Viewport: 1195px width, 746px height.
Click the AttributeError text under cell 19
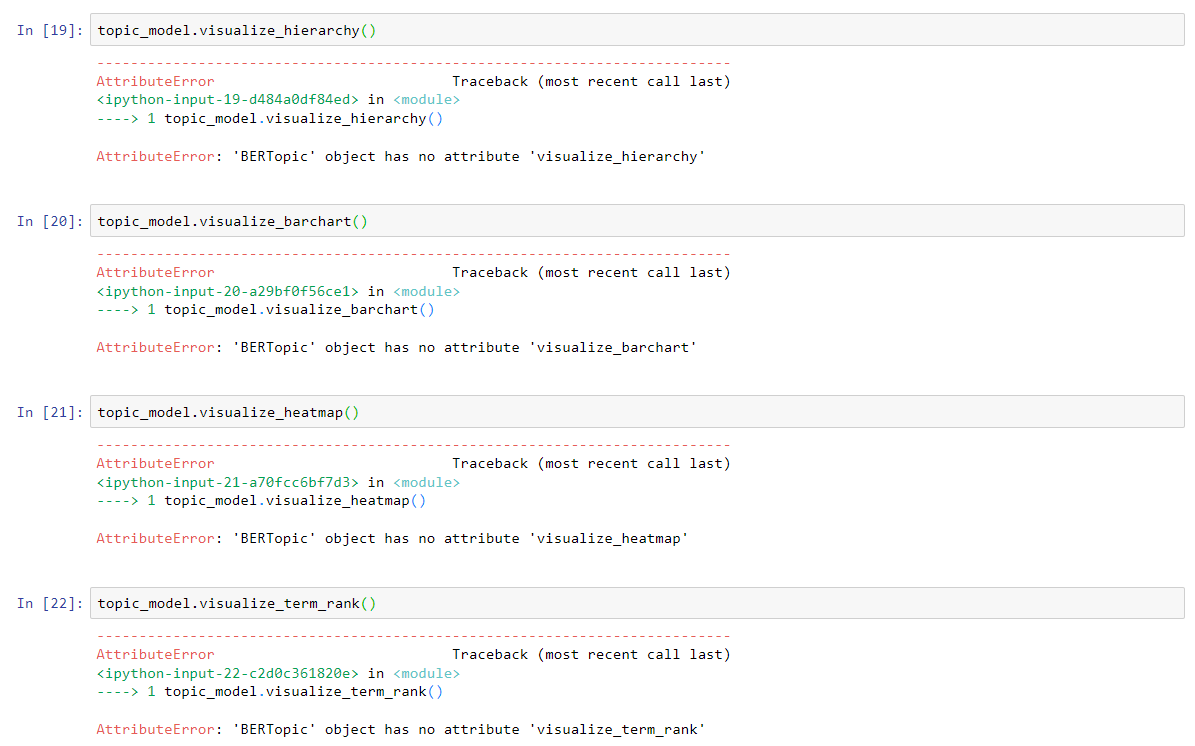[154, 81]
